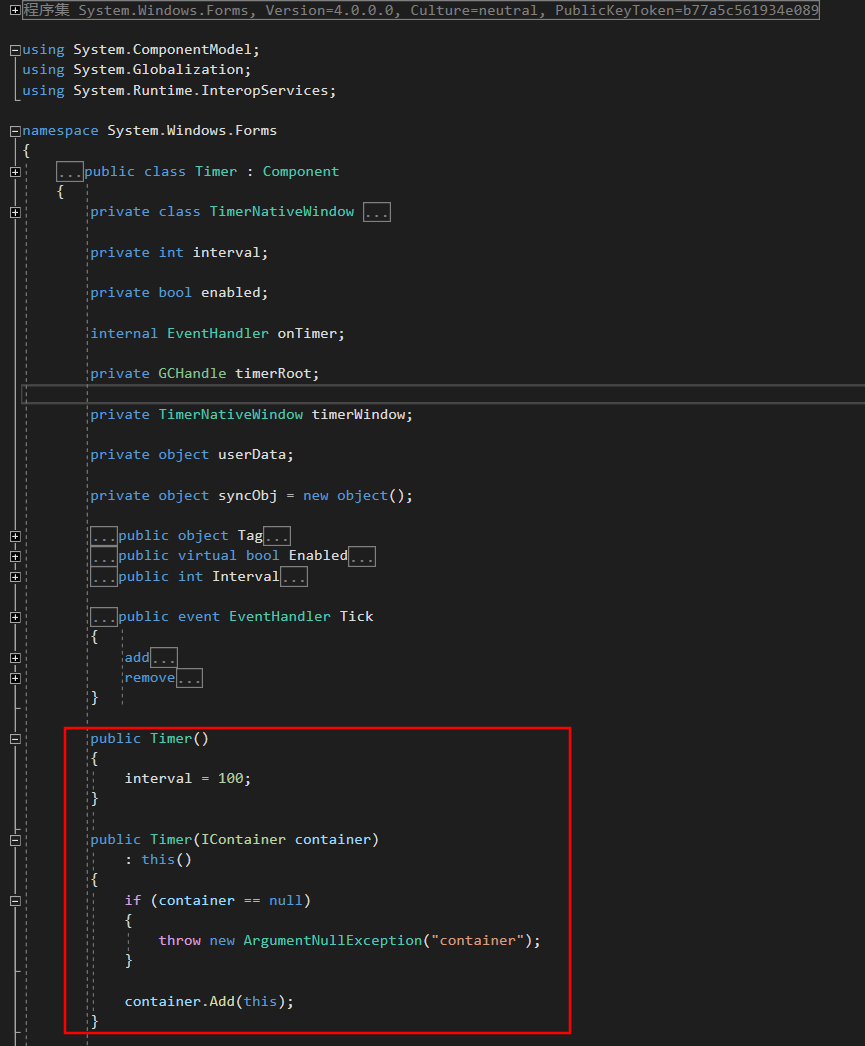Collapse the Timer(IContainer container) constructor
Screen dimensions: 865x1046
pyautogui.click(x=14, y=839)
